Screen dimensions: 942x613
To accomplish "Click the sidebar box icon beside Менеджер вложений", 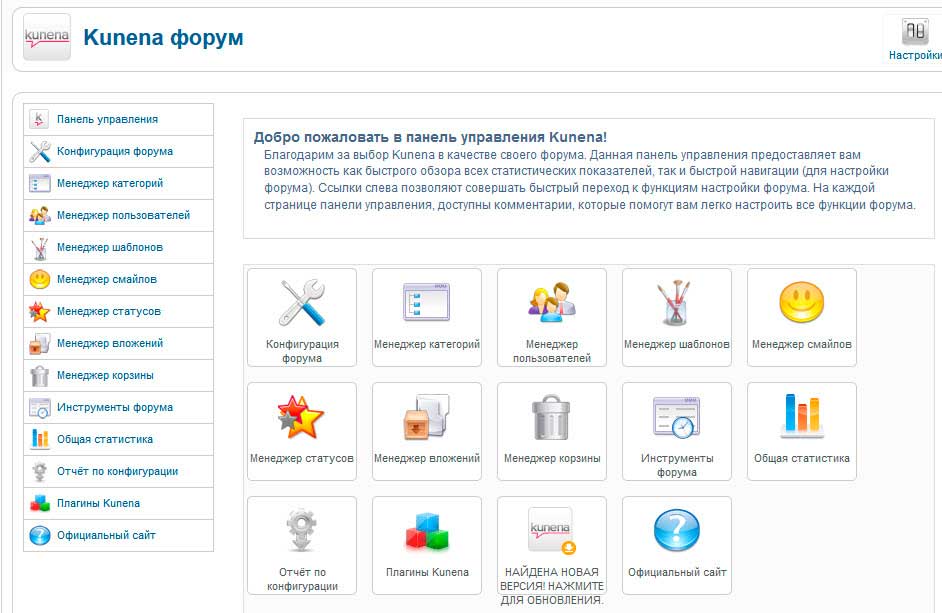I will [40, 343].
